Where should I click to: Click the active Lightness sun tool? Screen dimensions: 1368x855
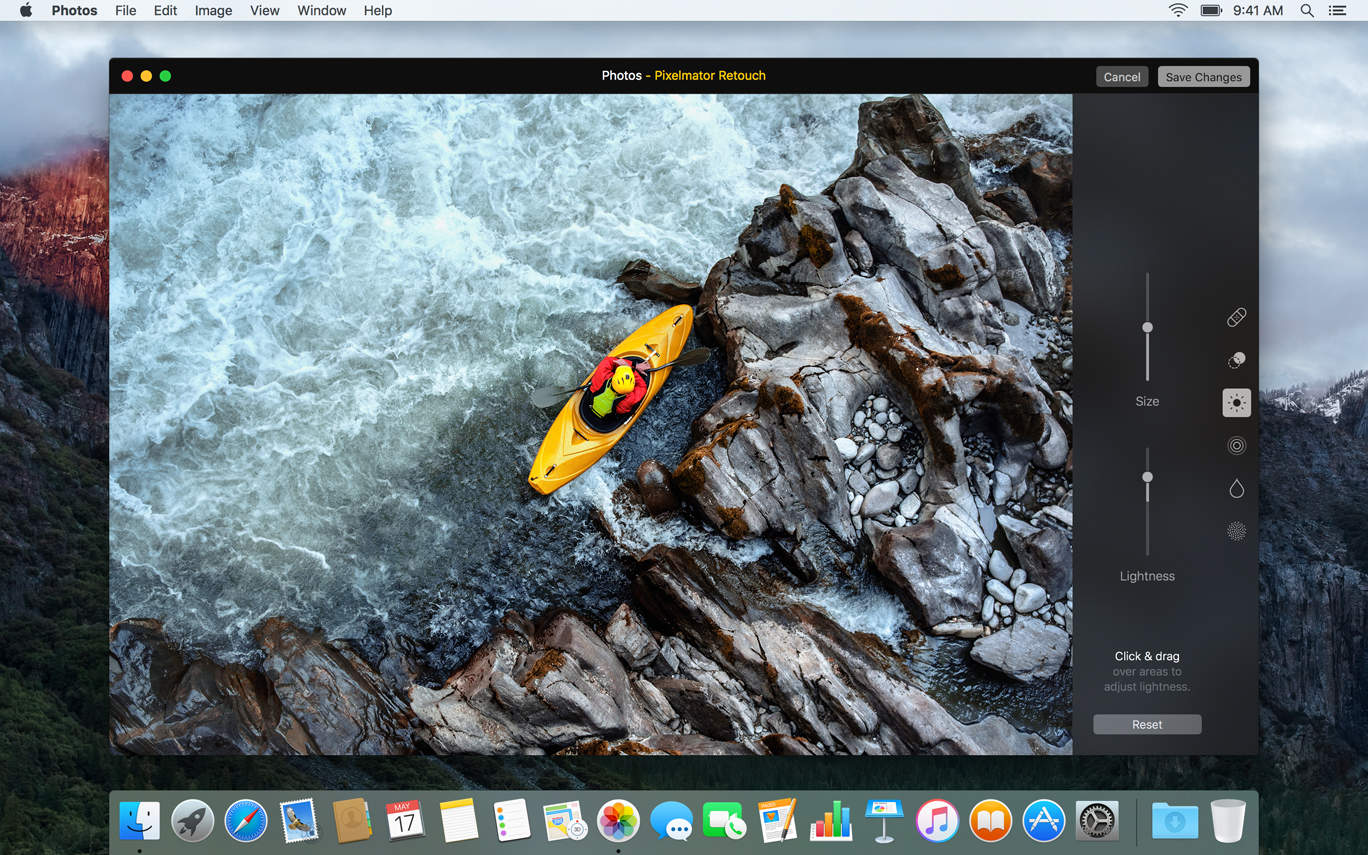click(x=1236, y=403)
